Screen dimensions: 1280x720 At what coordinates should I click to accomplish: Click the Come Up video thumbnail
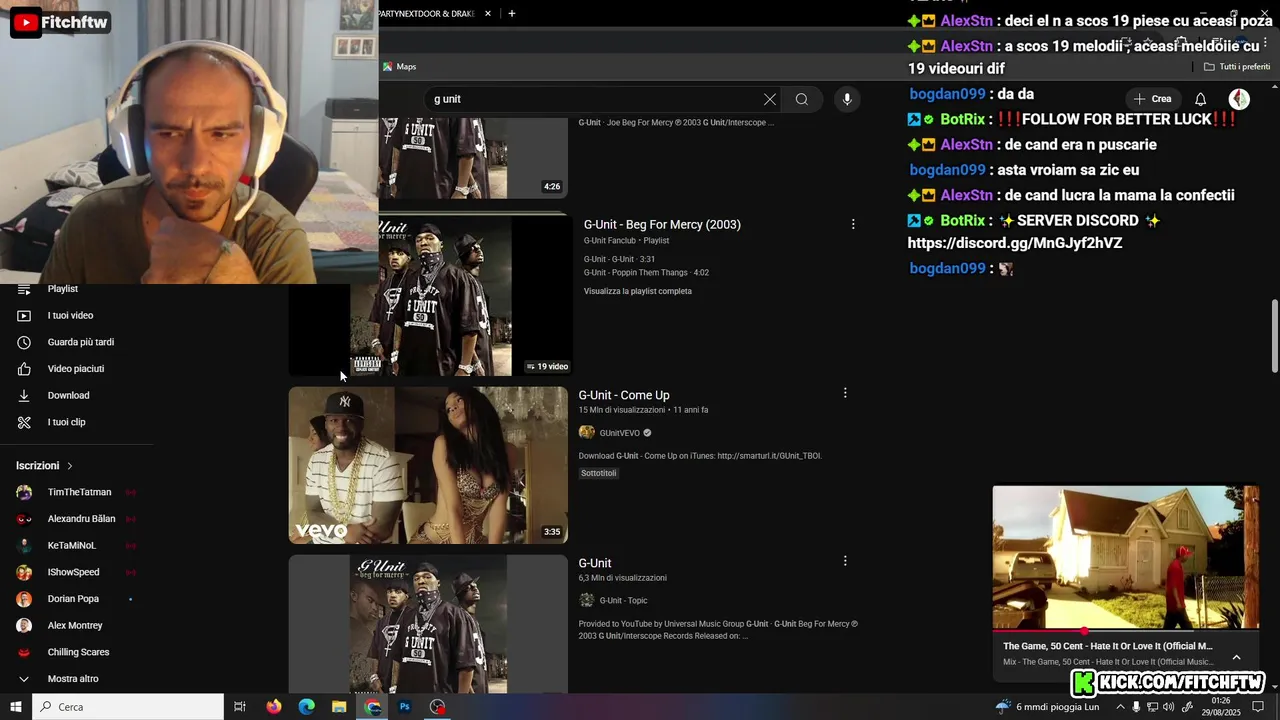(x=428, y=465)
